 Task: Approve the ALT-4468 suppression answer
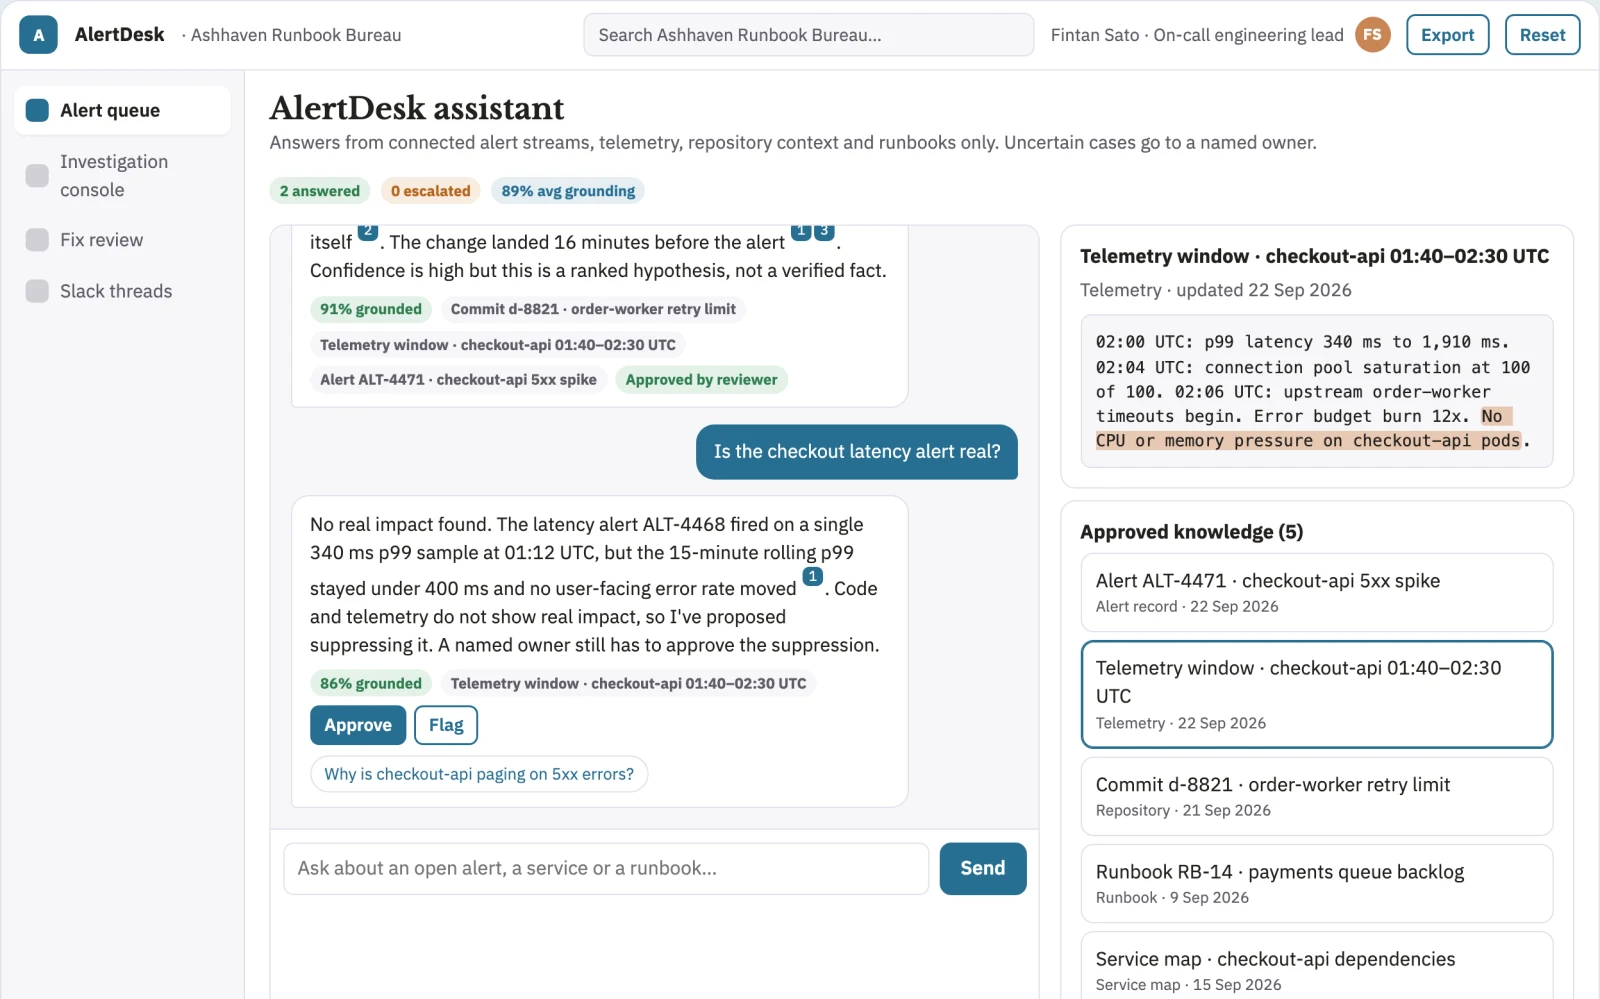[358, 725]
